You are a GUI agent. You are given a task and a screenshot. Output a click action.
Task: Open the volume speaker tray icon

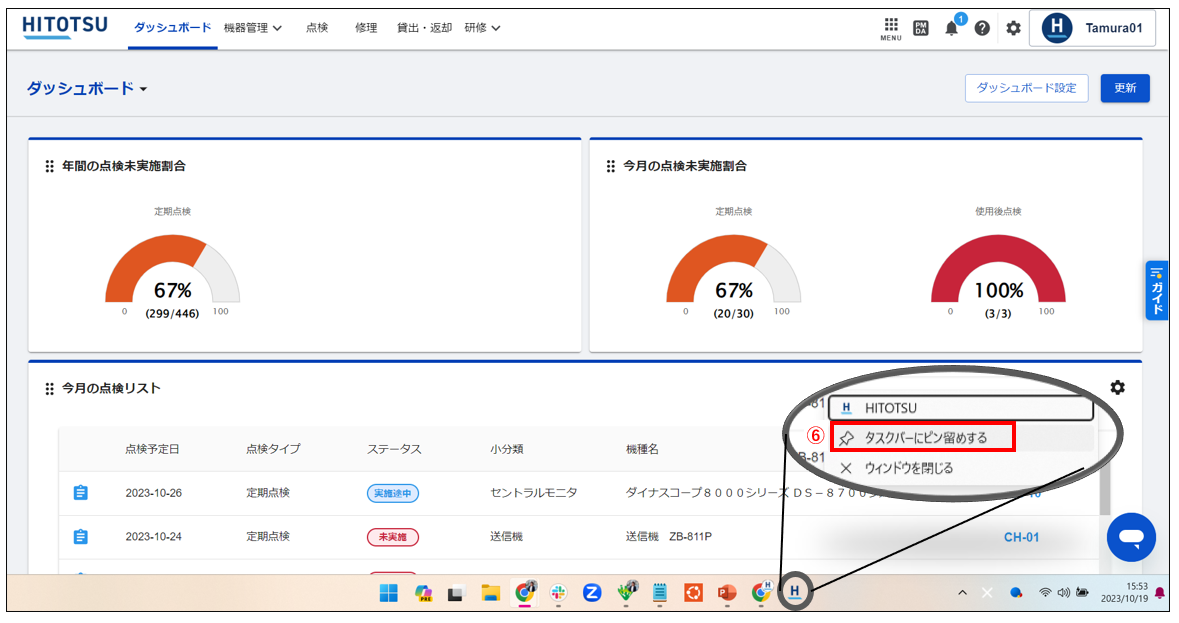point(1063,592)
